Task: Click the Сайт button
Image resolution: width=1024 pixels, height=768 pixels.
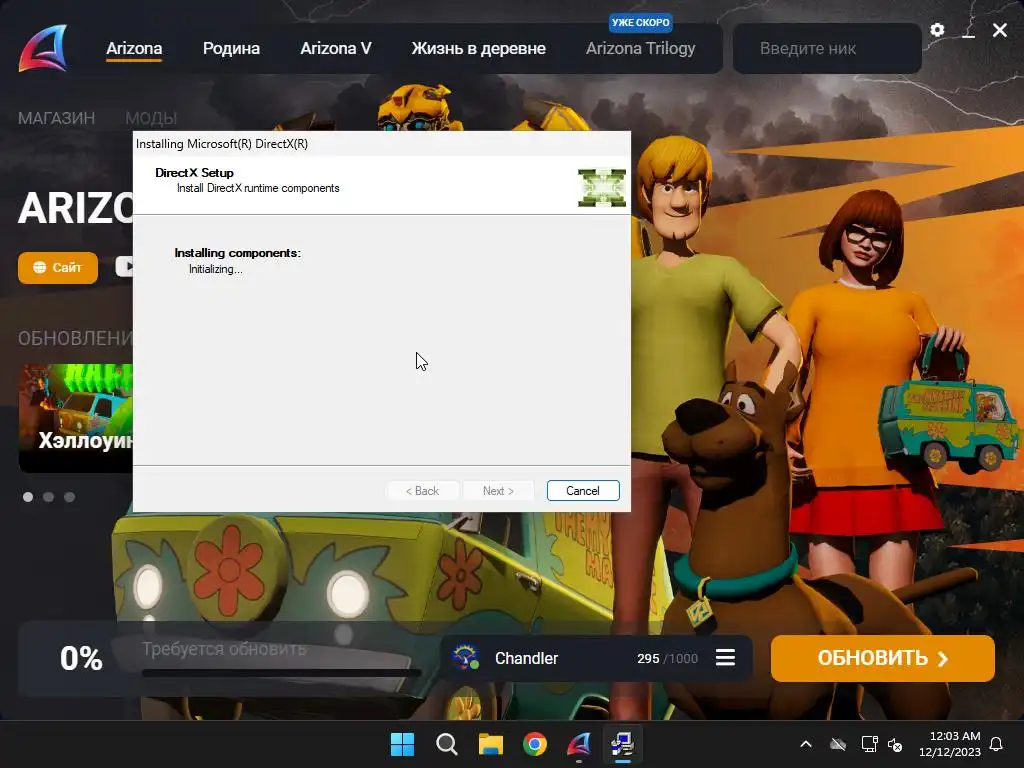Action: [57, 267]
